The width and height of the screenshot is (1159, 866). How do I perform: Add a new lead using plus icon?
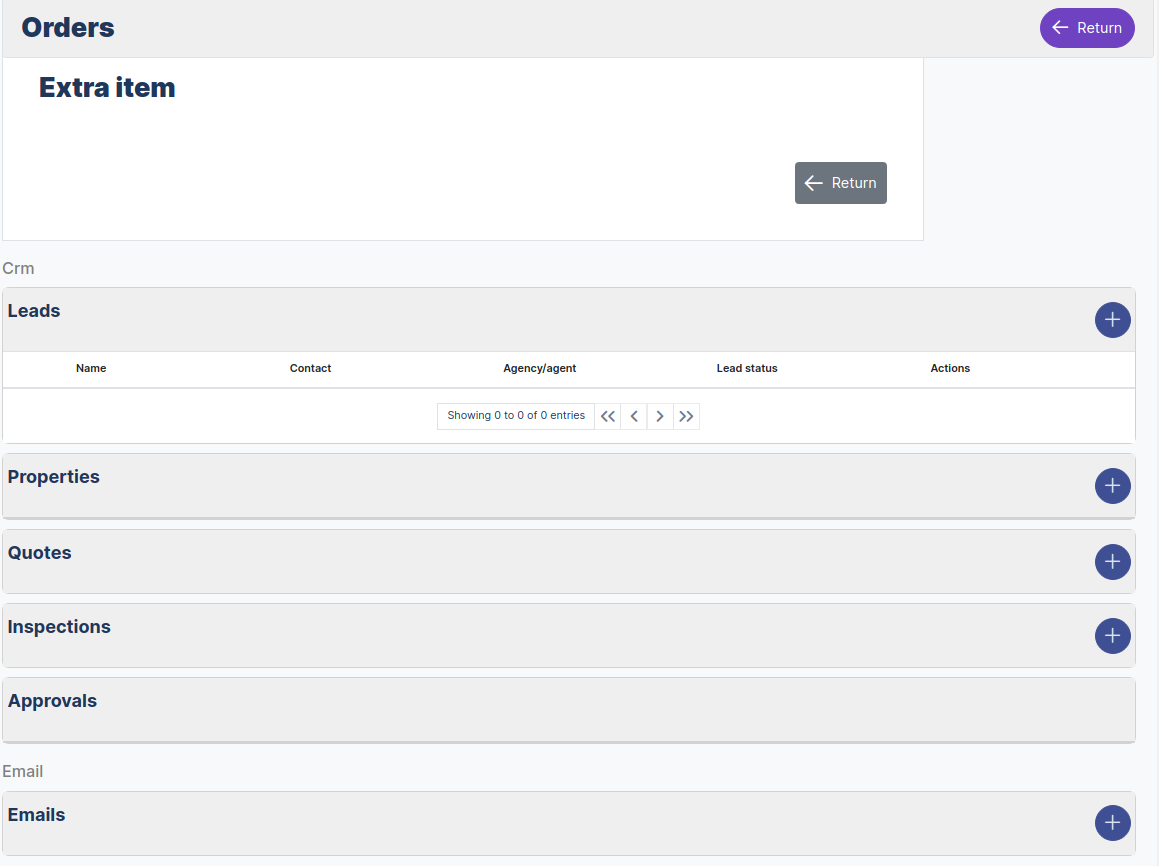coord(1112,320)
